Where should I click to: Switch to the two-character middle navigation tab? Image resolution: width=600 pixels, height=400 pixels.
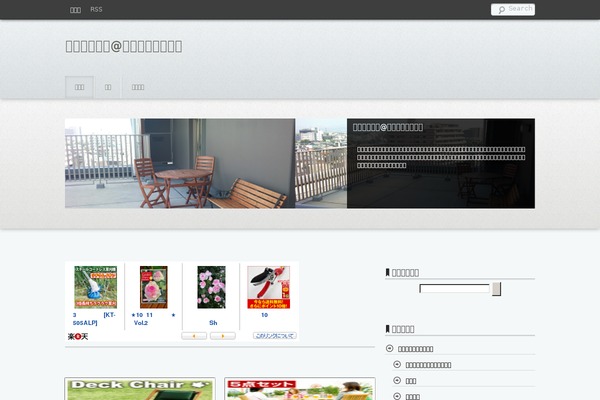tap(108, 87)
